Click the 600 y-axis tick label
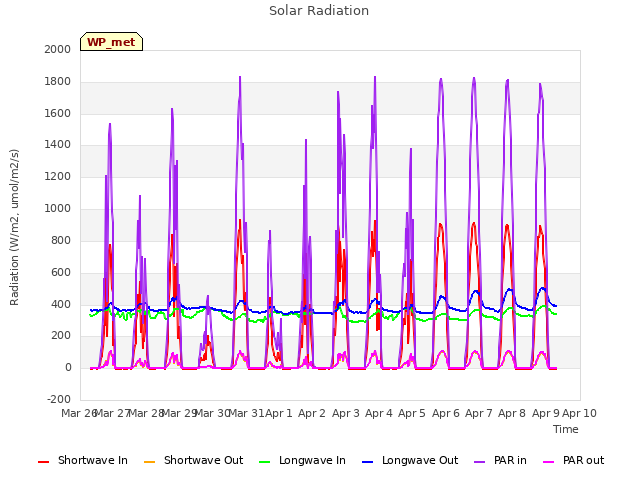 click(61, 272)
